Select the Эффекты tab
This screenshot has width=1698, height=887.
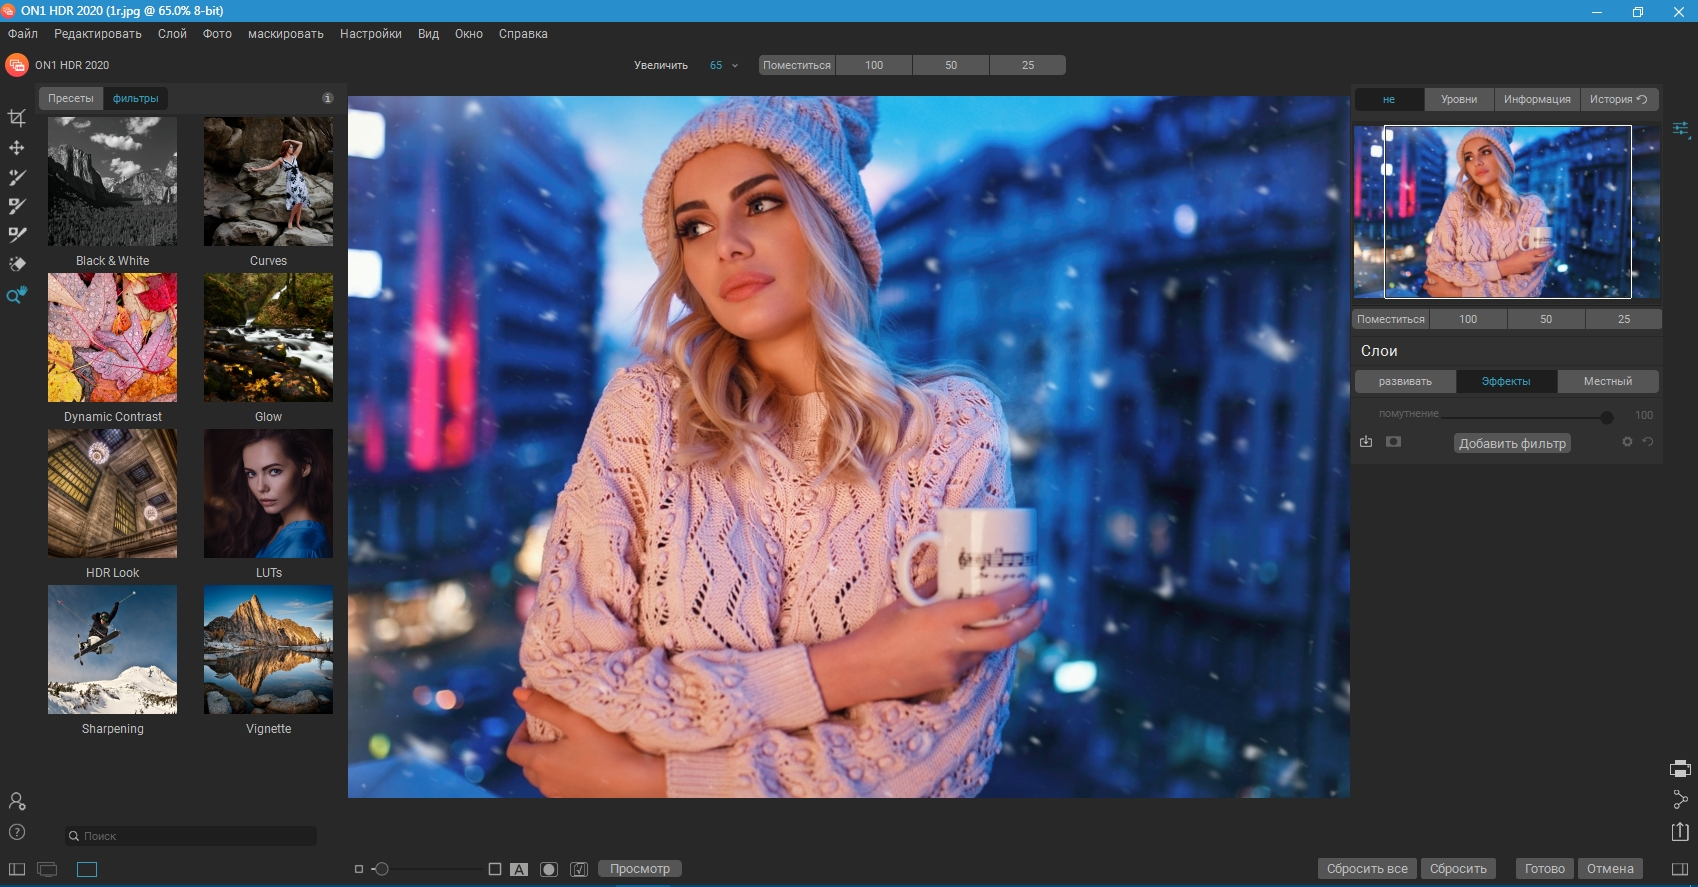pyautogui.click(x=1506, y=381)
